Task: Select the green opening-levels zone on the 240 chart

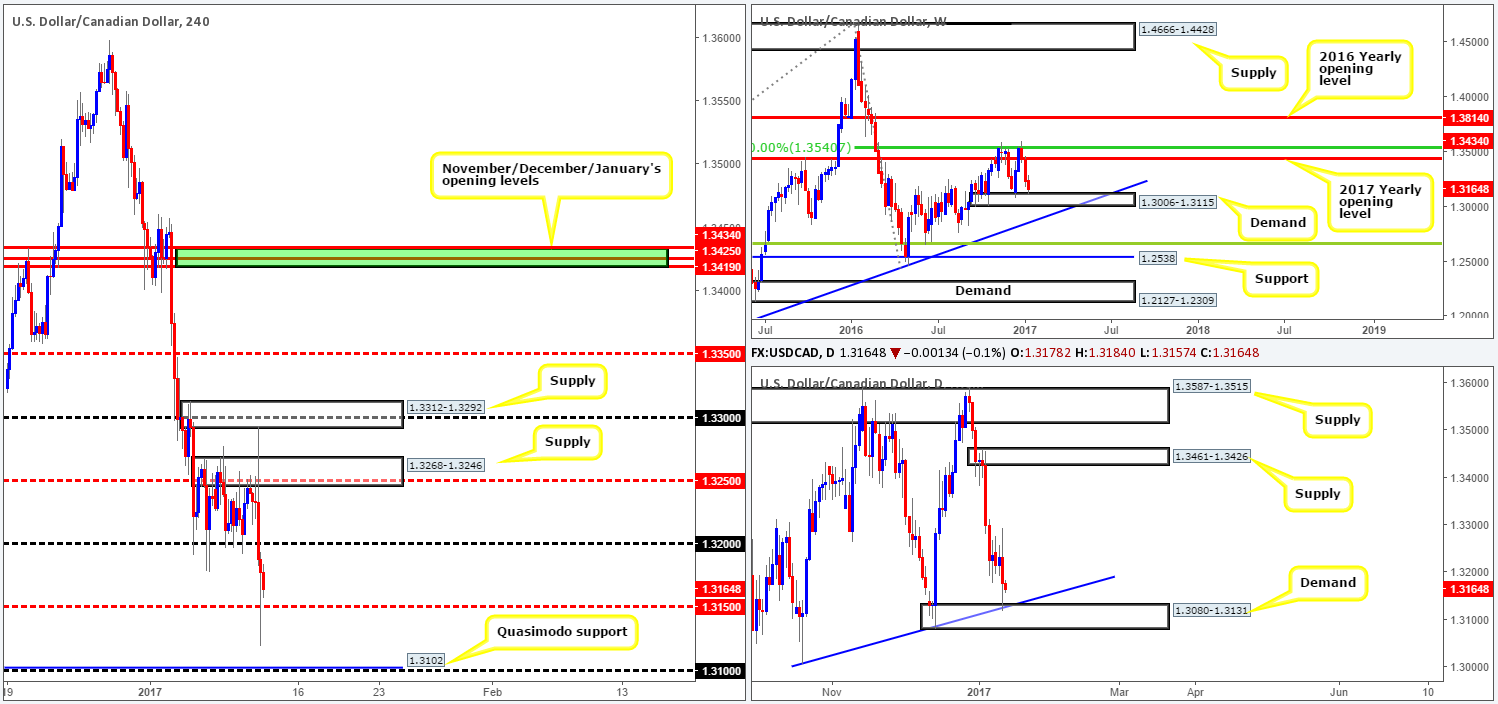Action: click(421, 258)
